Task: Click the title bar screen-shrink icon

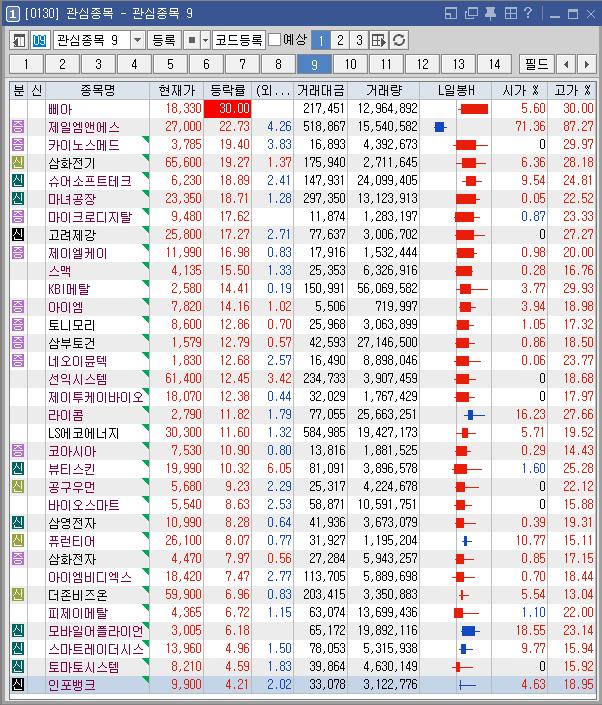Action: click(450, 13)
